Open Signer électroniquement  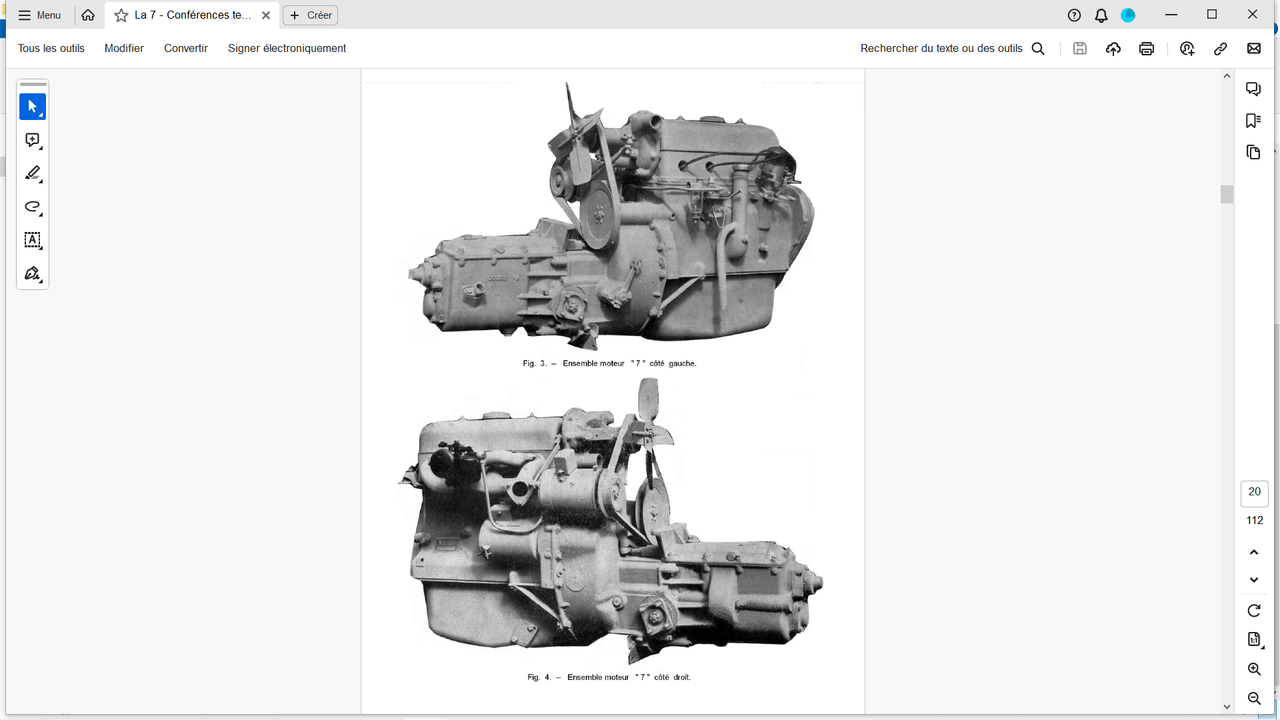(287, 48)
